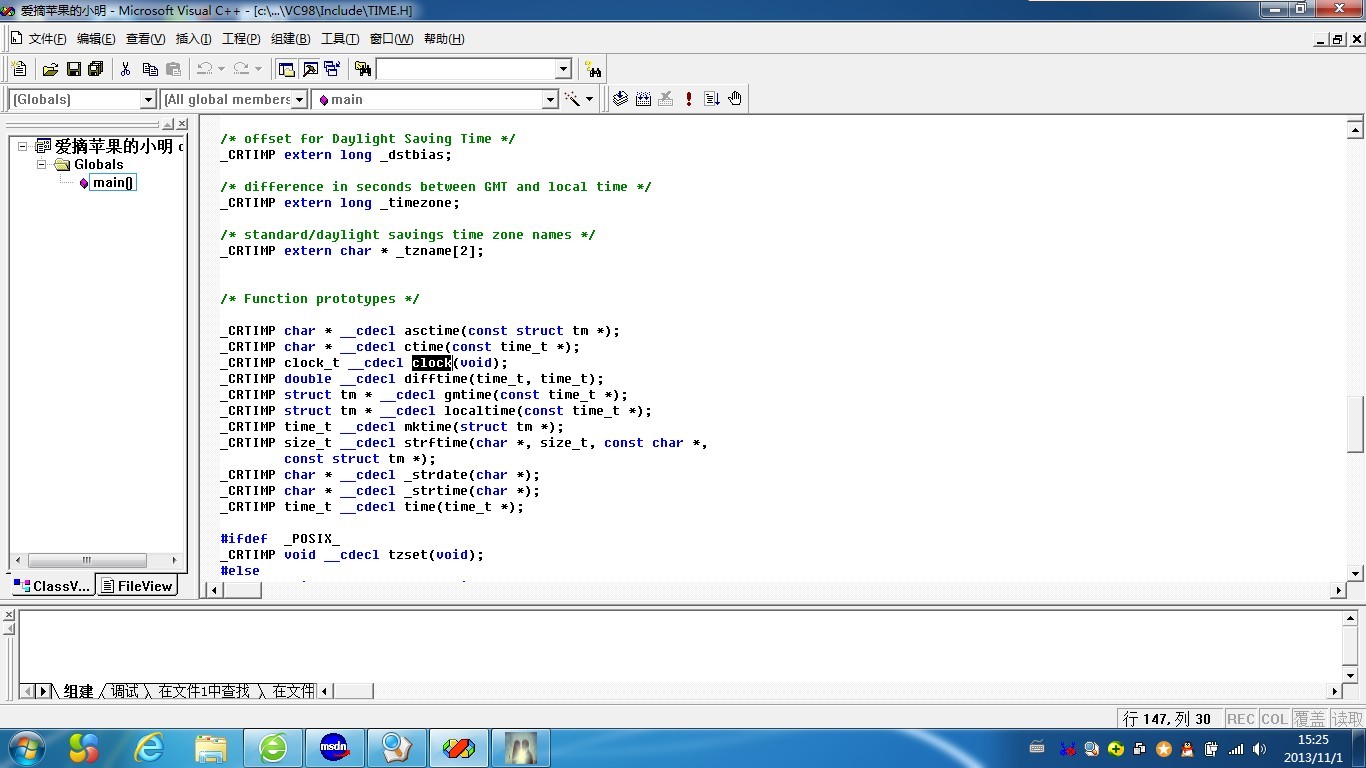The image size is (1366, 768).
Task: Click the code editor vertical scrollbar thumb
Action: point(1355,424)
